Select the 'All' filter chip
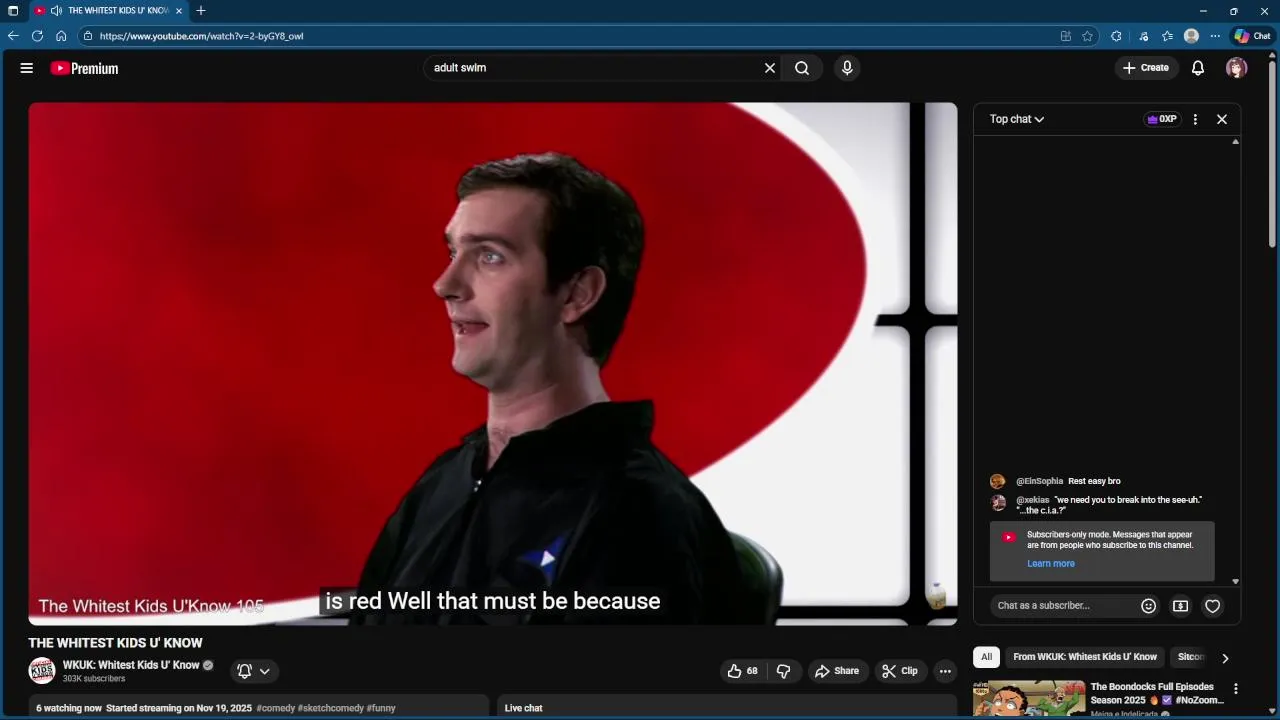Screen dimensions: 1280x720 pyautogui.click(x=987, y=657)
